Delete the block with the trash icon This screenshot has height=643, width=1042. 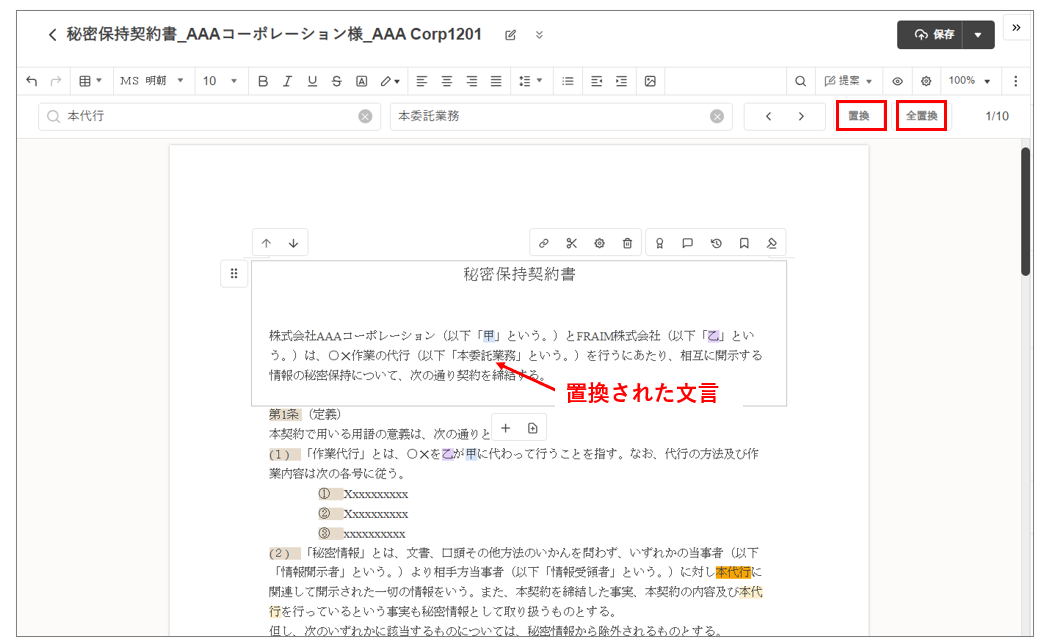click(627, 243)
